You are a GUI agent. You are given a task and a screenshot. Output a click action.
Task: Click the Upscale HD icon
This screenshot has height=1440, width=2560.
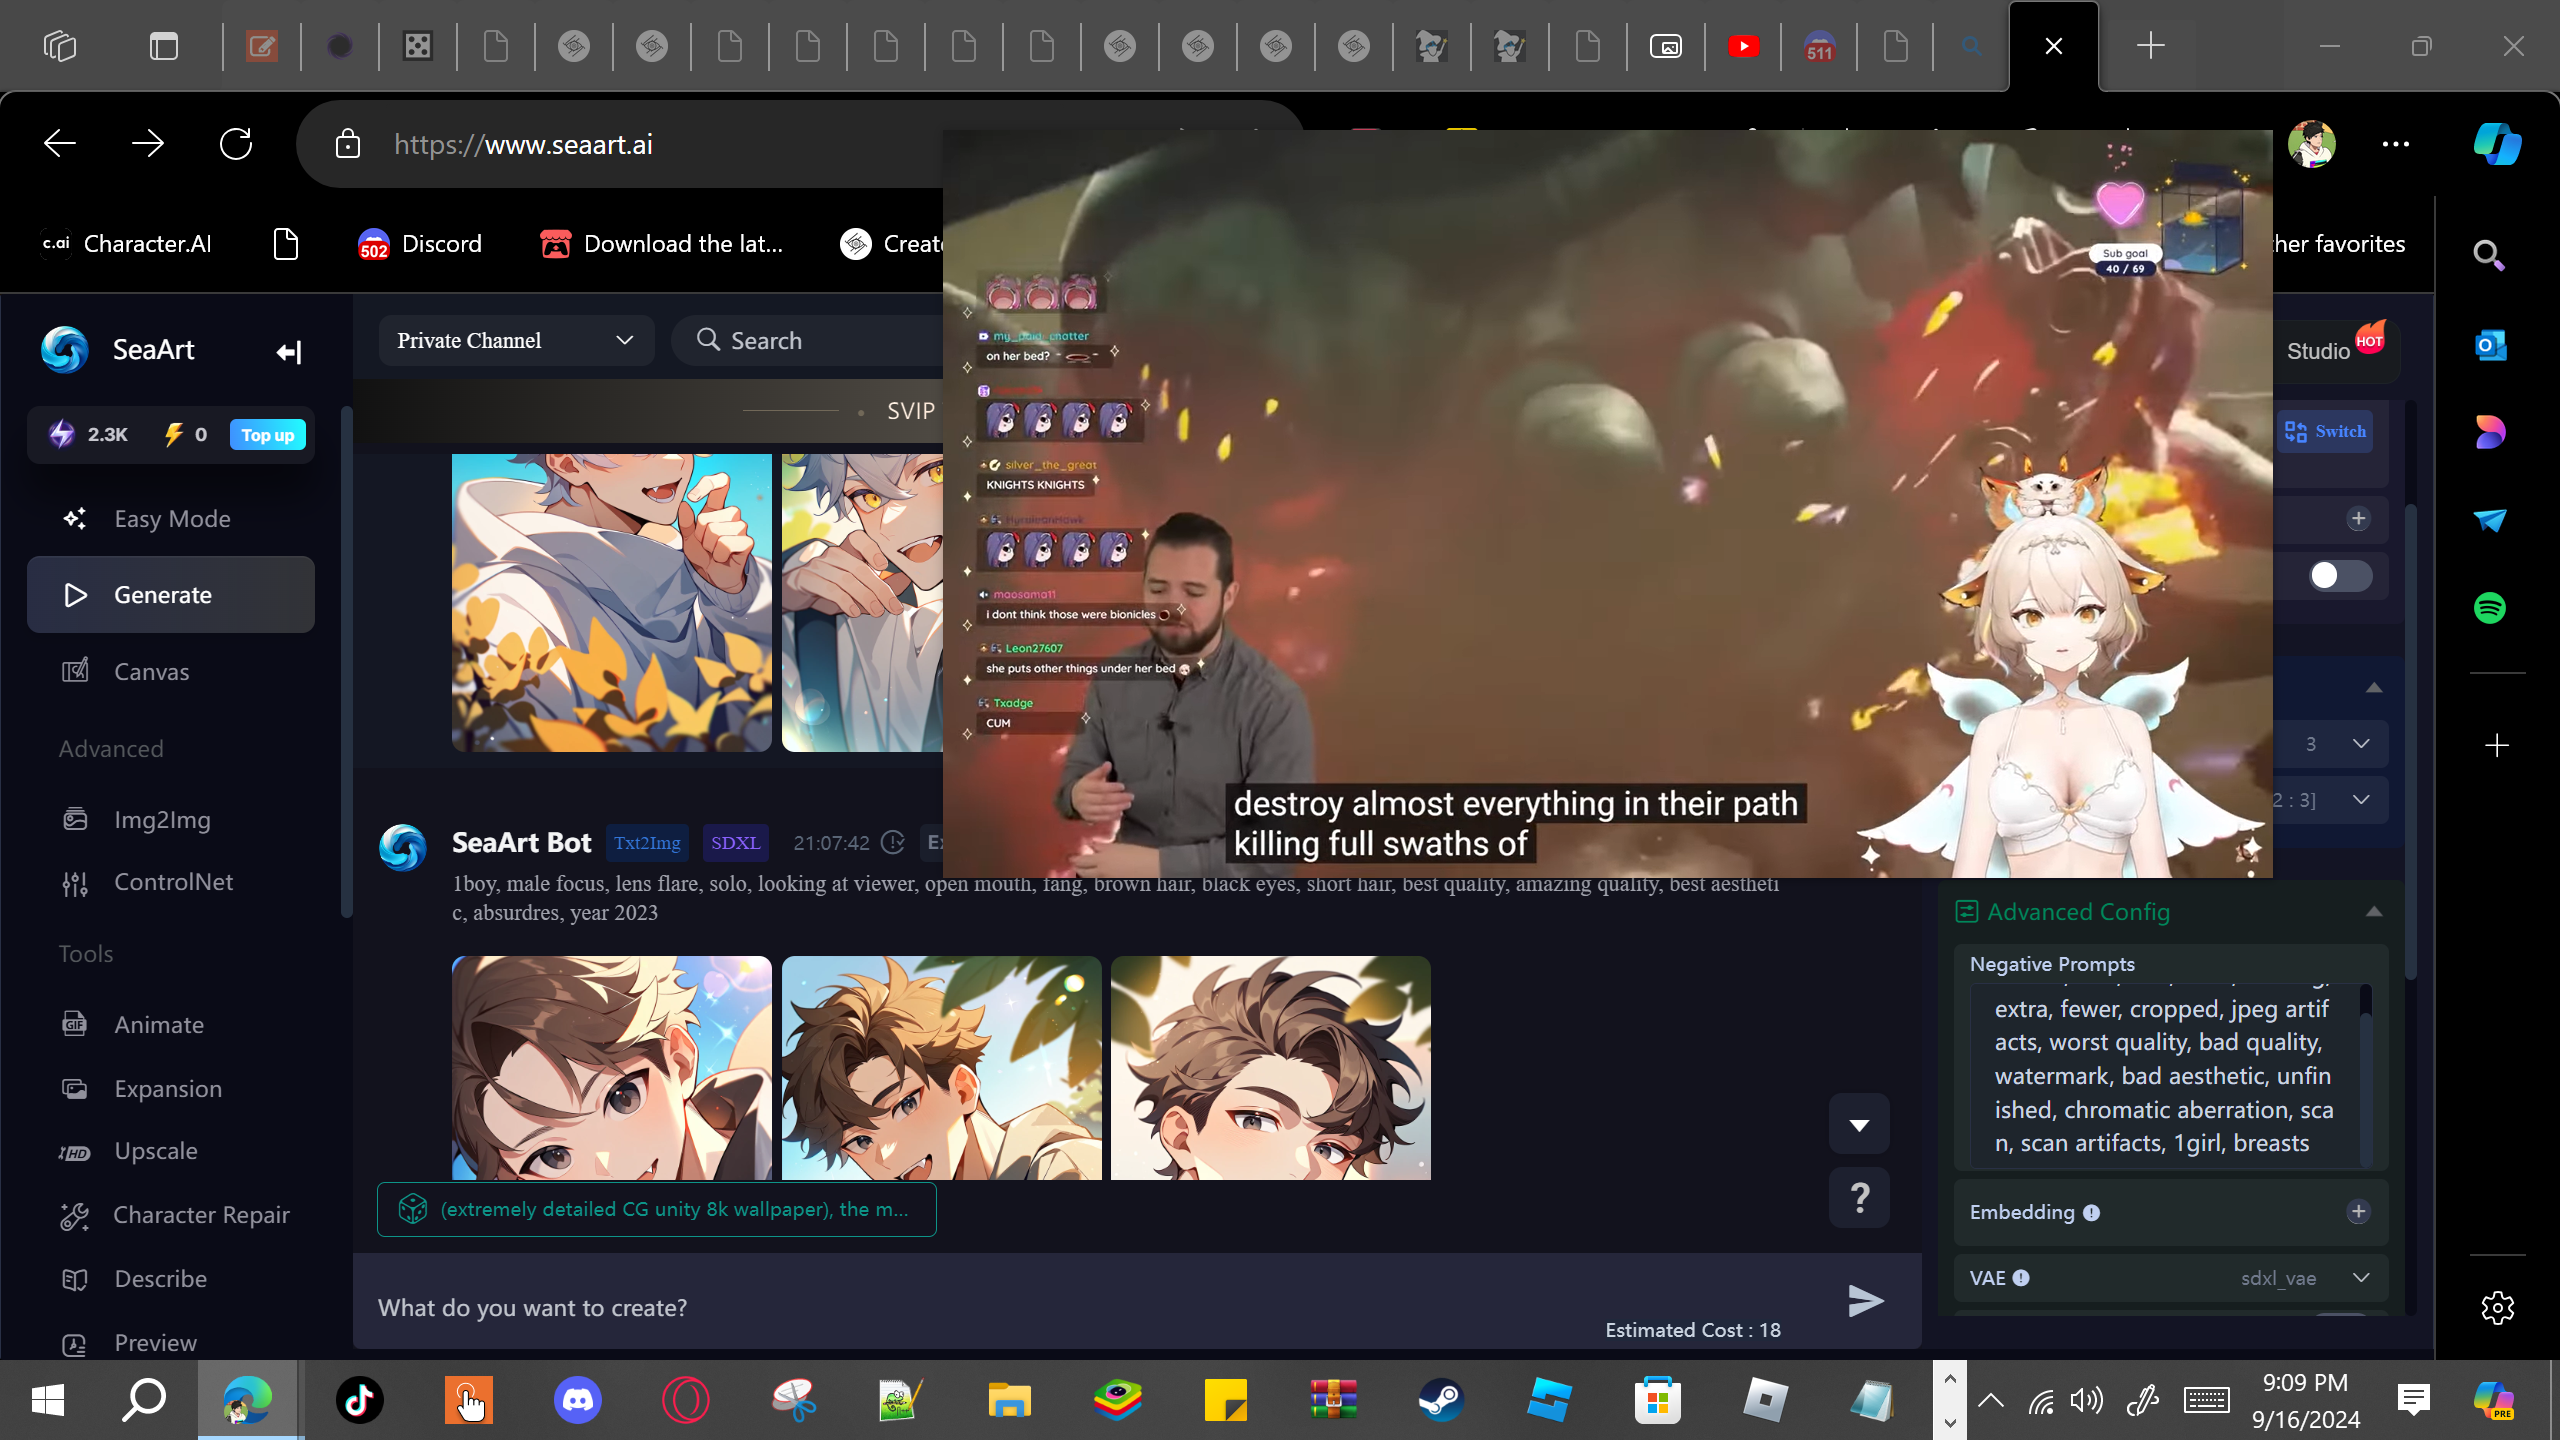click(x=75, y=1152)
